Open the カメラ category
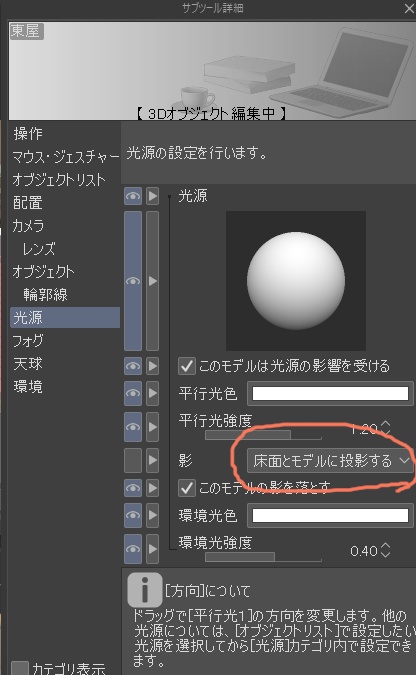 (x=28, y=226)
